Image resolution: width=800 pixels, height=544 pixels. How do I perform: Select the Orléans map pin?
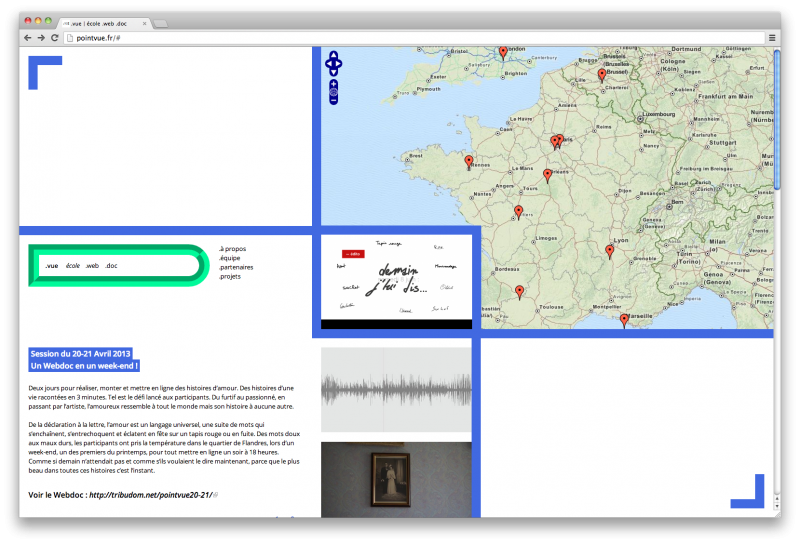(x=547, y=176)
